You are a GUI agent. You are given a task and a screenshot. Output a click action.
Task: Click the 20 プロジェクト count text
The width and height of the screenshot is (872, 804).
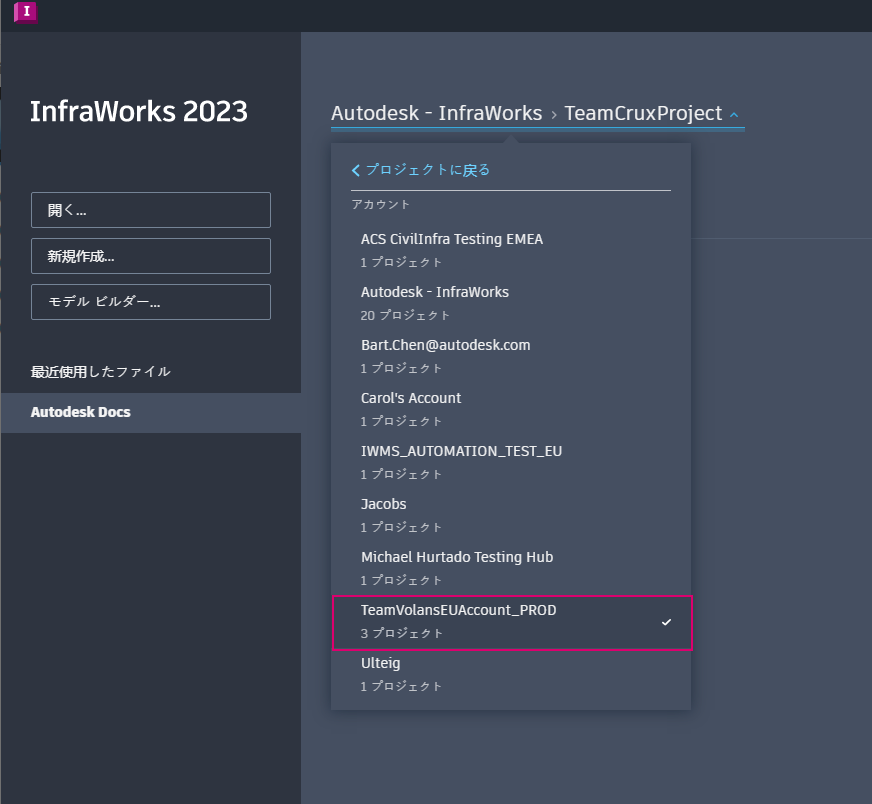coord(405,315)
